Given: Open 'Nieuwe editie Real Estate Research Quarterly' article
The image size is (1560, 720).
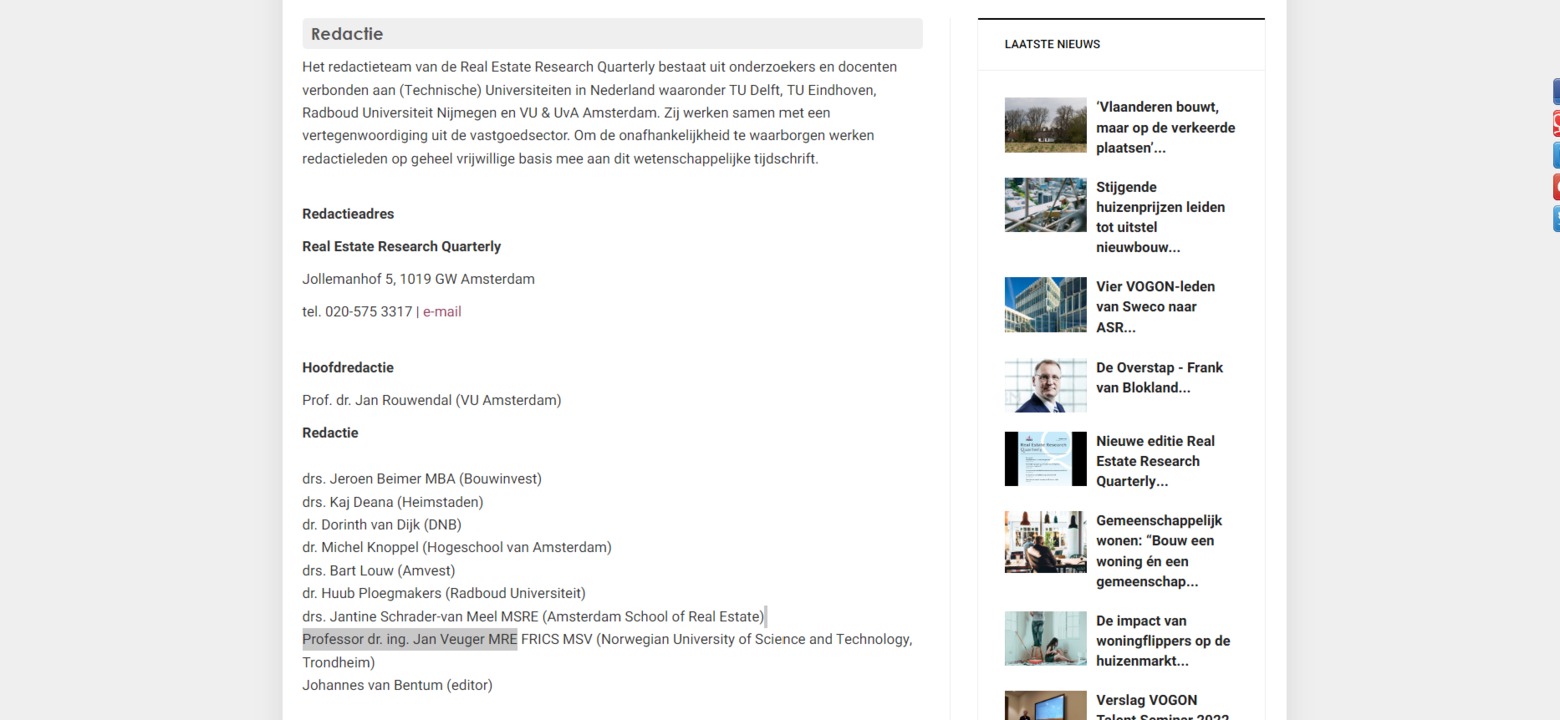Looking at the screenshot, I should point(1155,461).
